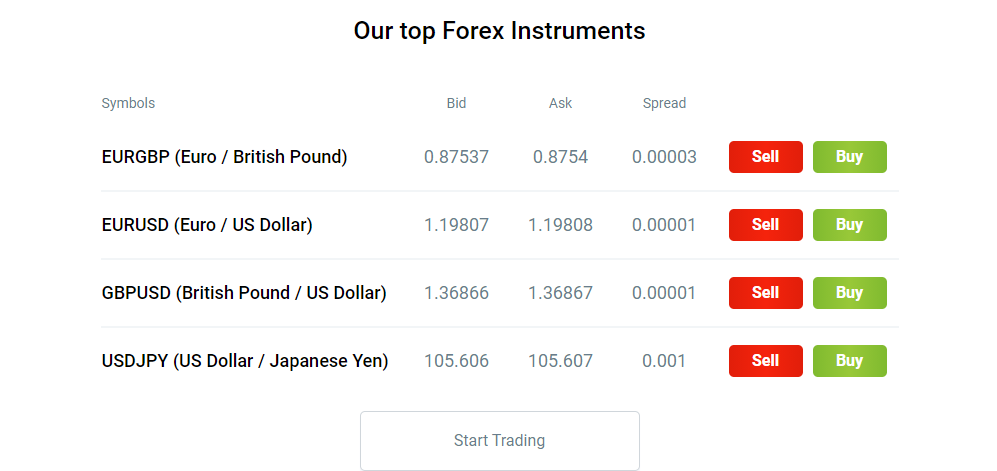Select the EURGBP (Euro / British Pound) symbol
The width and height of the screenshot is (997, 471).
[224, 157]
